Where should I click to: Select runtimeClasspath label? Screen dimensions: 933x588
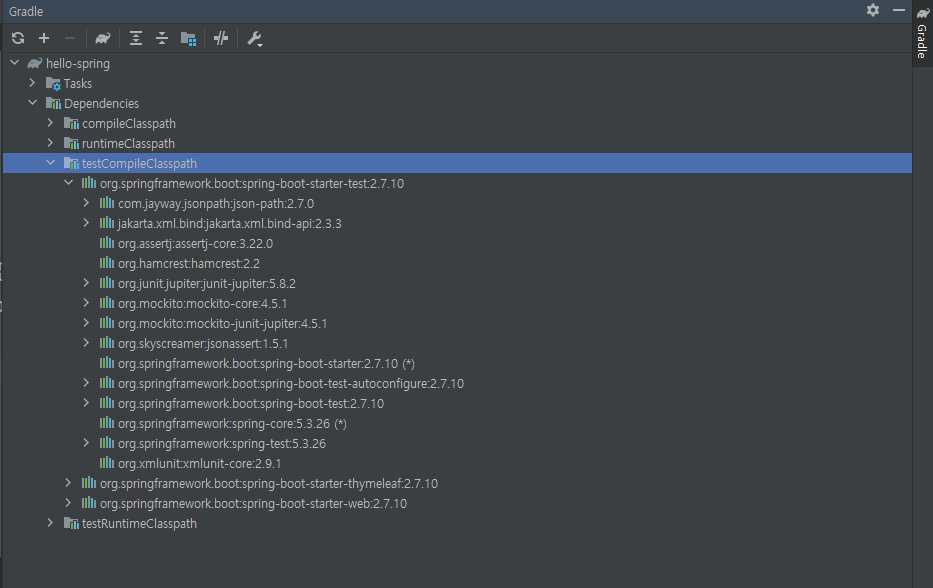pos(129,143)
